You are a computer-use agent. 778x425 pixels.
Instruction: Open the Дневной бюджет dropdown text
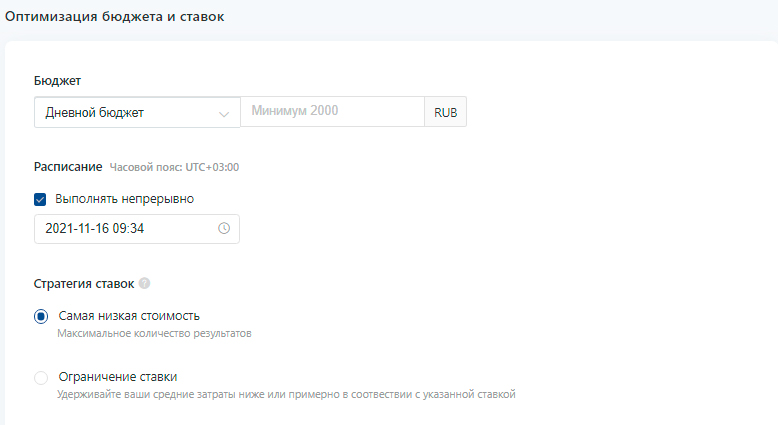(95, 113)
